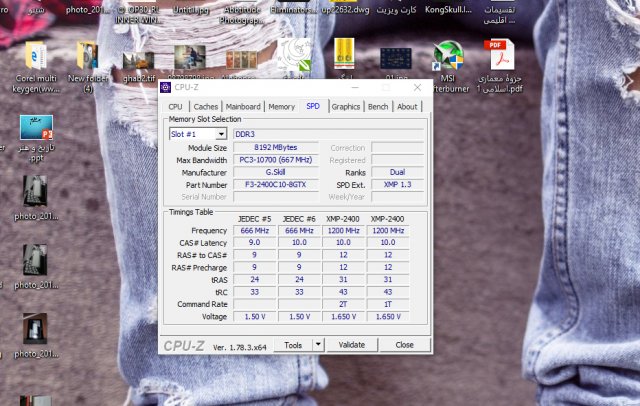Click the Tools button
The width and height of the screenshot is (640, 406).
(x=293, y=345)
